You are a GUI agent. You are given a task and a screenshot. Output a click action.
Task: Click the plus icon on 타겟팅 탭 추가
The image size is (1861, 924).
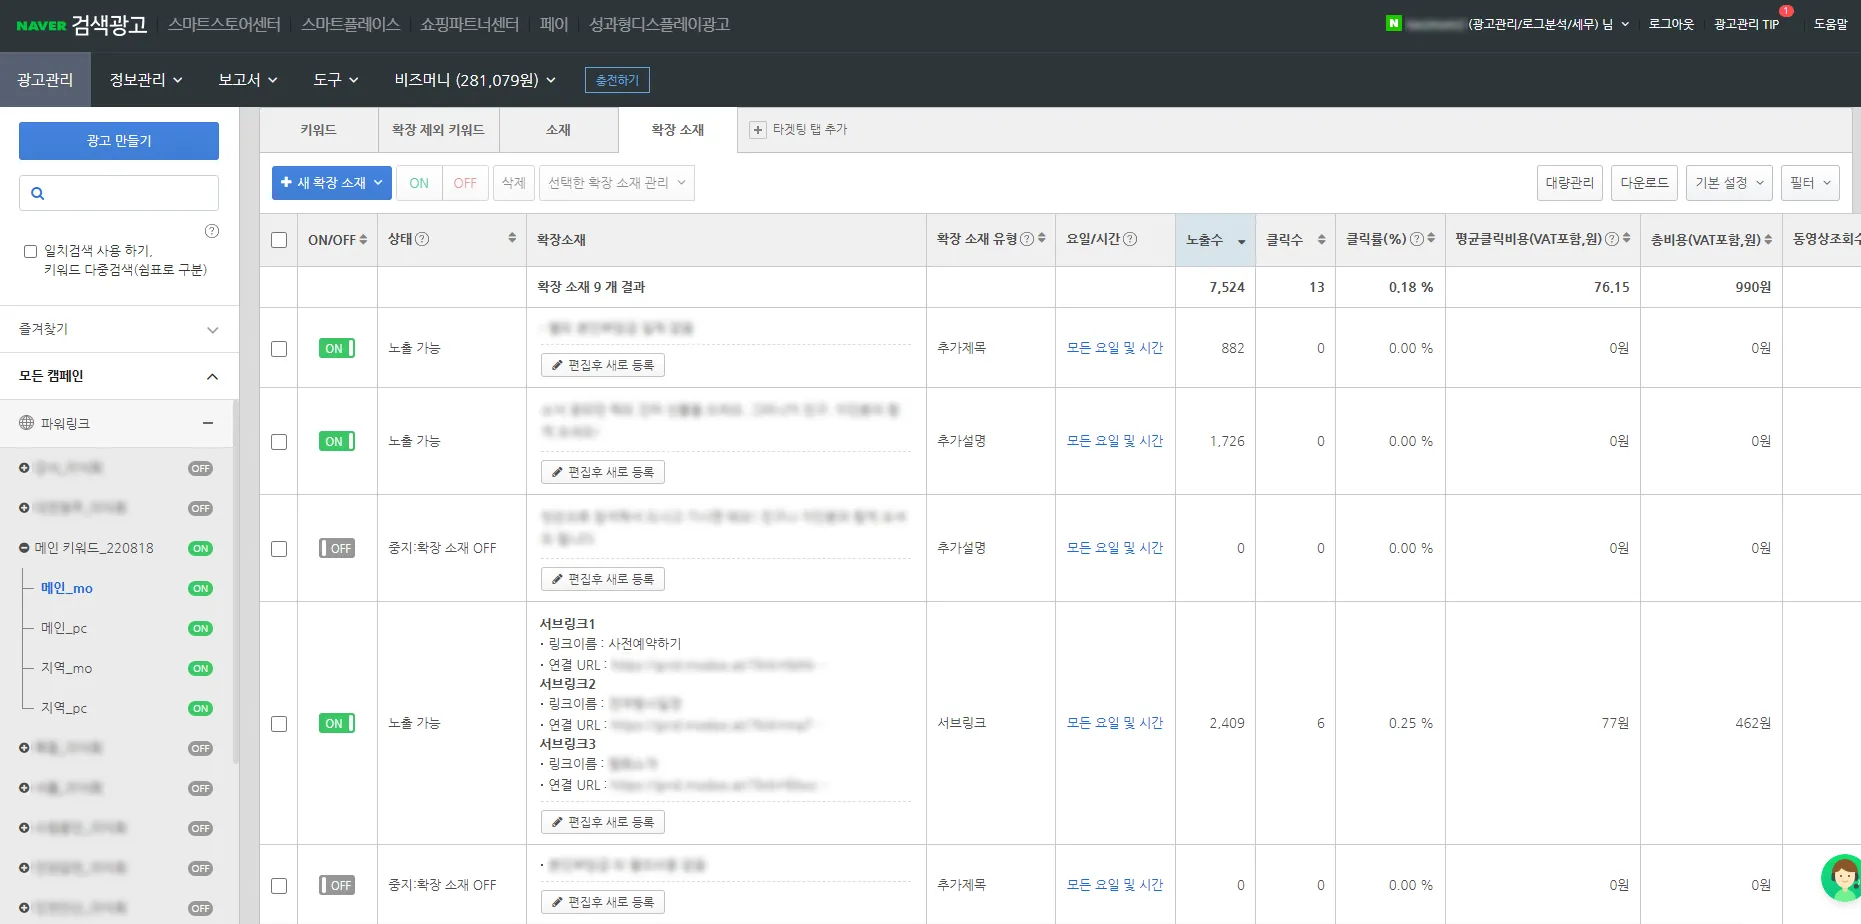[x=758, y=130]
